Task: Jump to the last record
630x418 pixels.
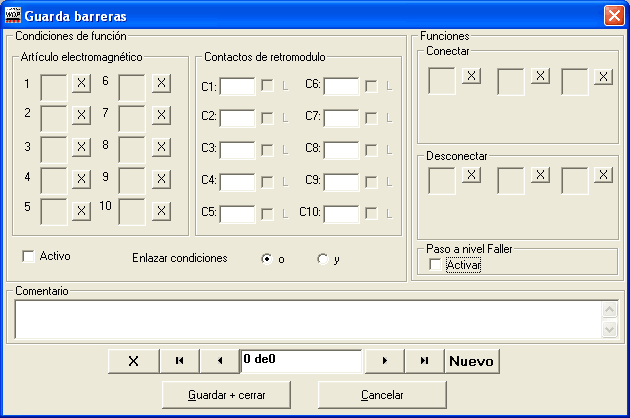Action: click(x=424, y=361)
